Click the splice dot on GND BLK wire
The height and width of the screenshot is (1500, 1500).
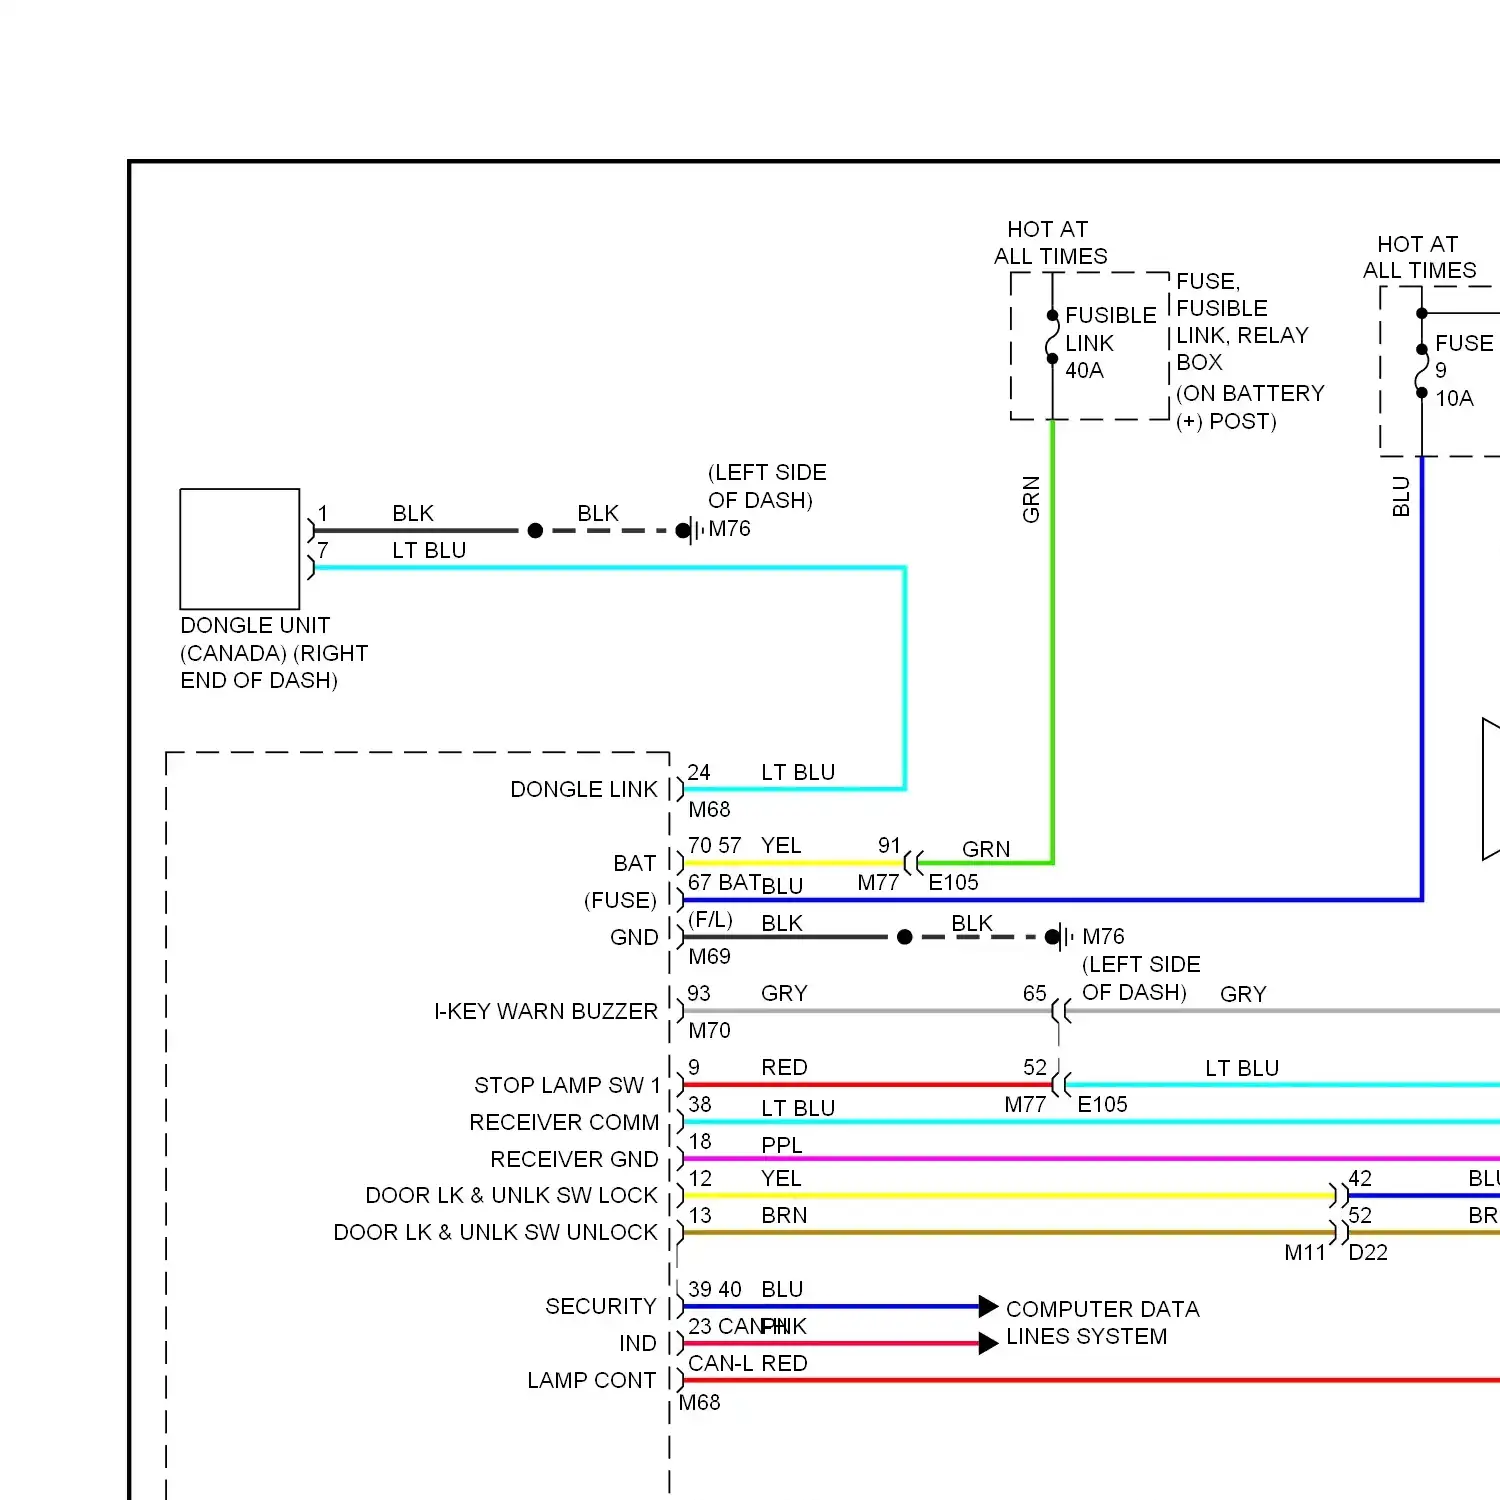coord(905,937)
